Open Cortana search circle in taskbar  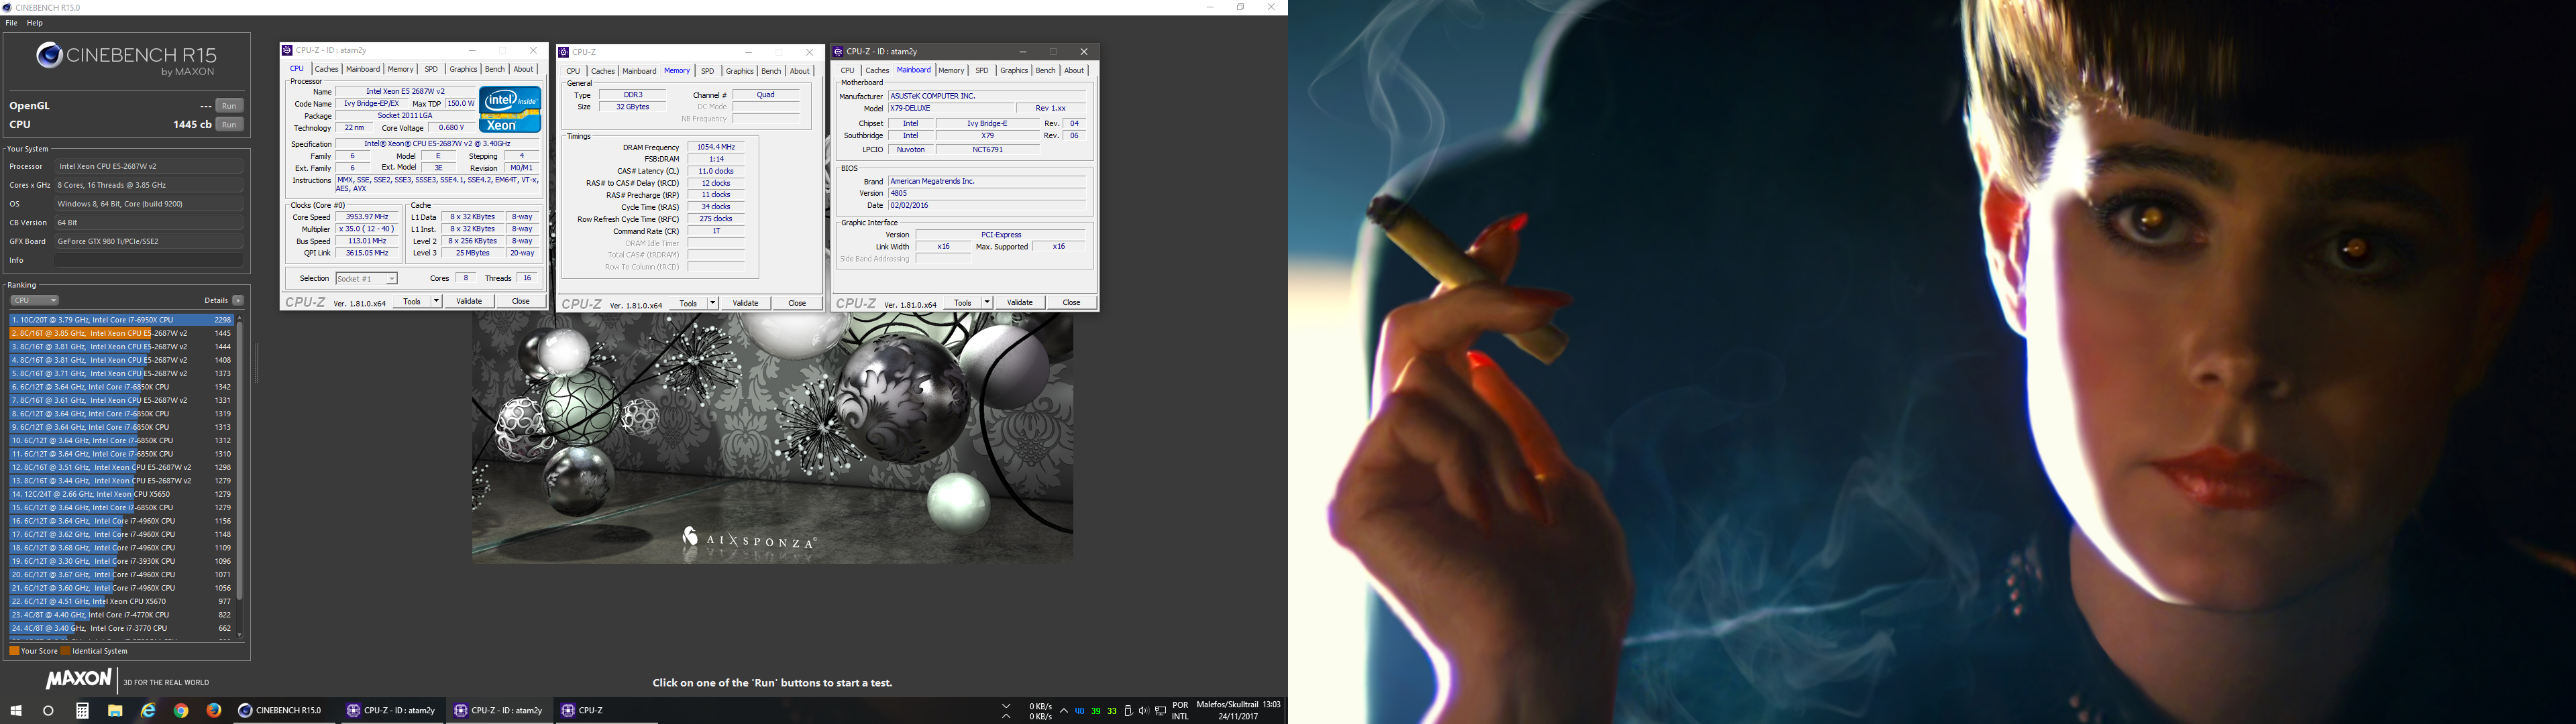tap(48, 711)
